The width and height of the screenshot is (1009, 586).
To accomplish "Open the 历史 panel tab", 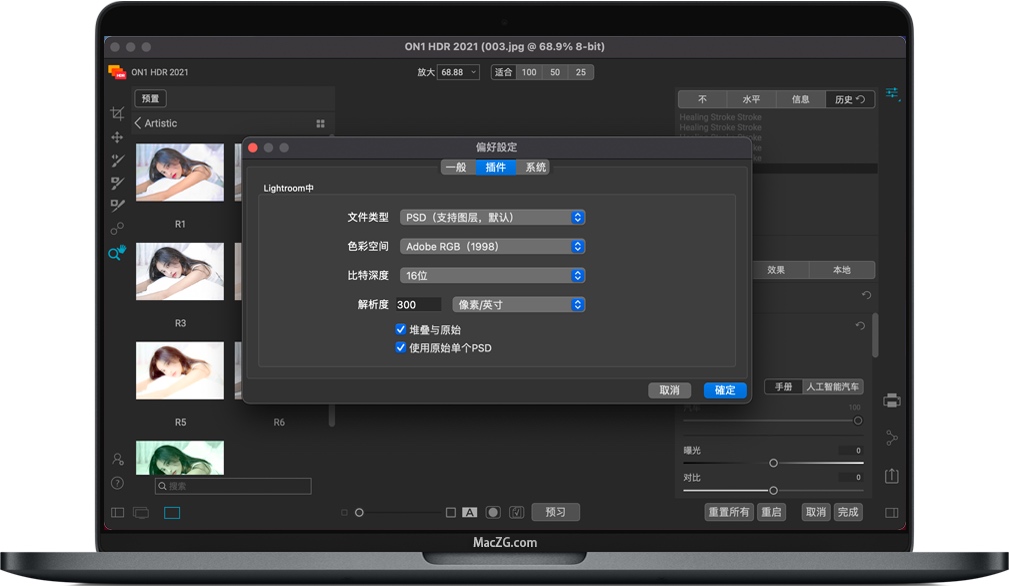I will (x=849, y=99).
